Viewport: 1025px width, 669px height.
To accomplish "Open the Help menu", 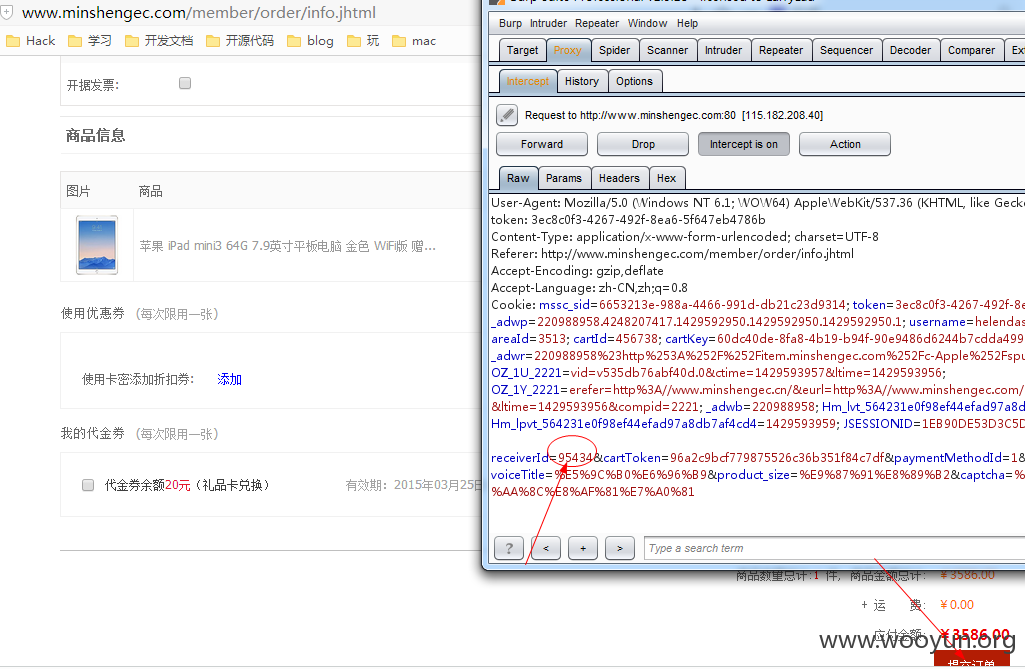I will tap(687, 24).
